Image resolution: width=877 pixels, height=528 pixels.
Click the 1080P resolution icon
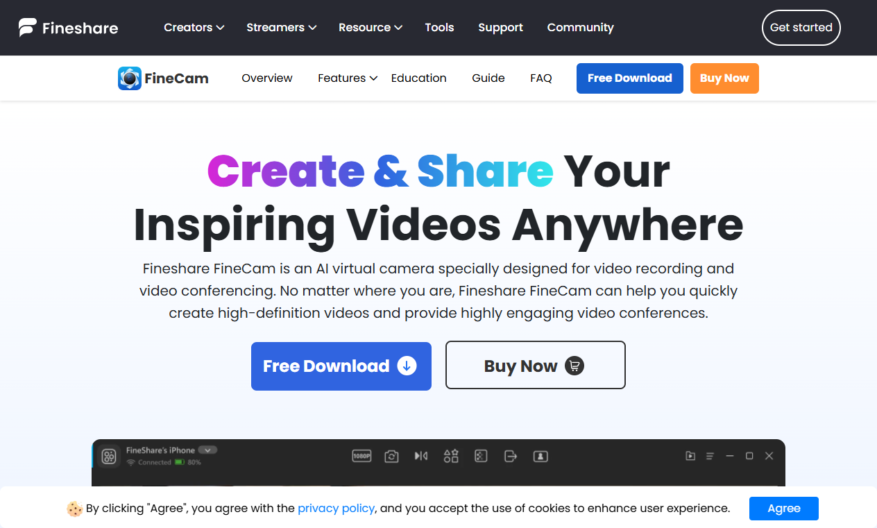tap(361, 456)
